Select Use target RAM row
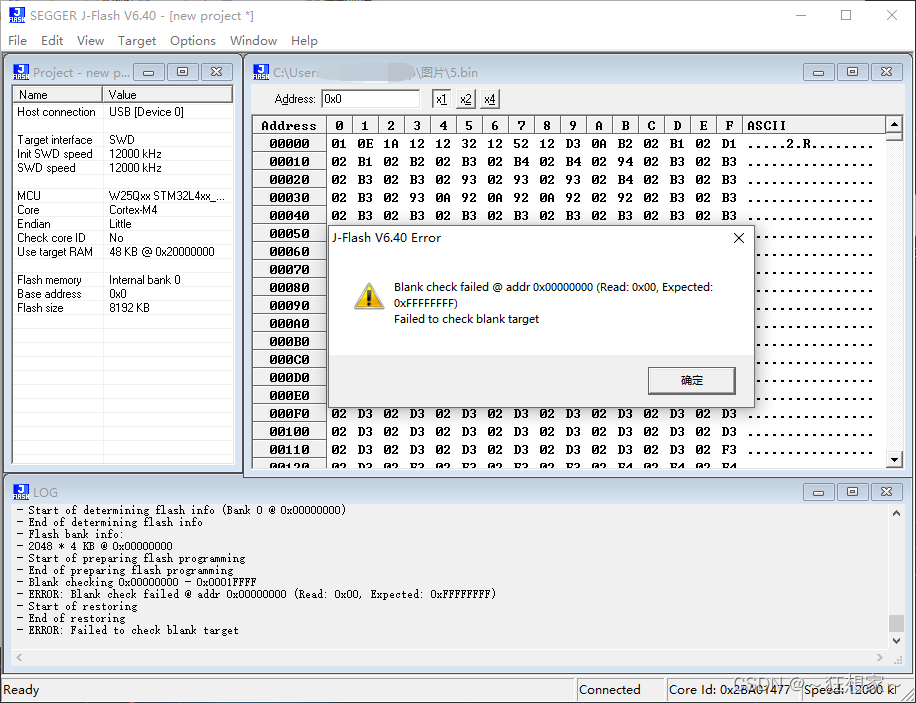The width and height of the screenshot is (916, 703). [123, 252]
